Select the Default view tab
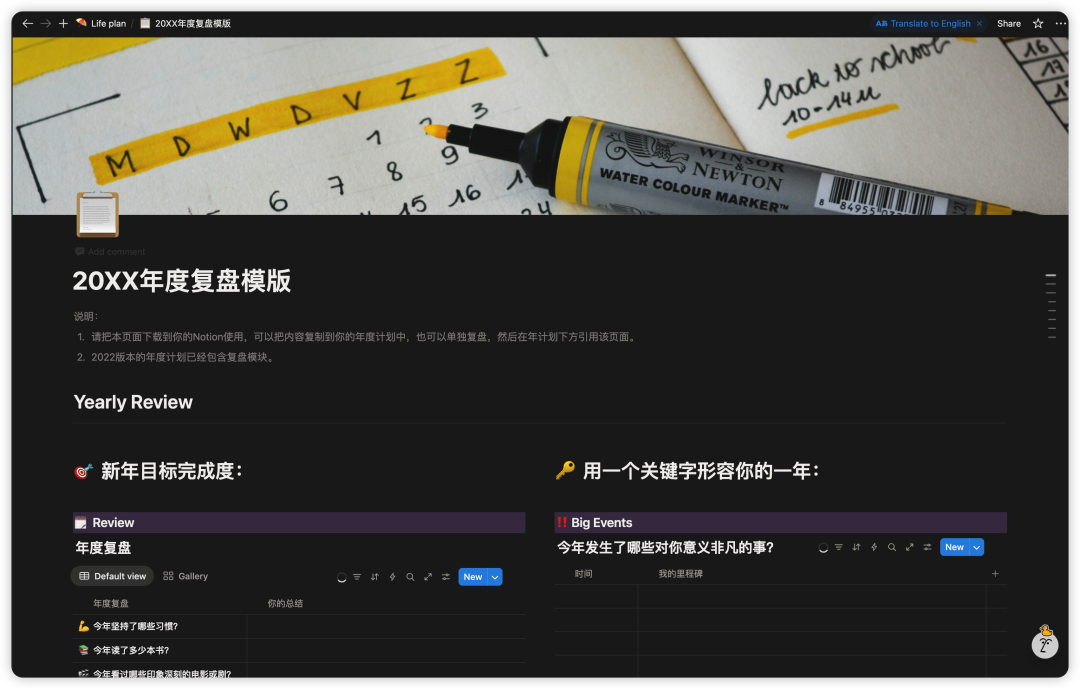The width and height of the screenshot is (1080, 689). point(112,576)
